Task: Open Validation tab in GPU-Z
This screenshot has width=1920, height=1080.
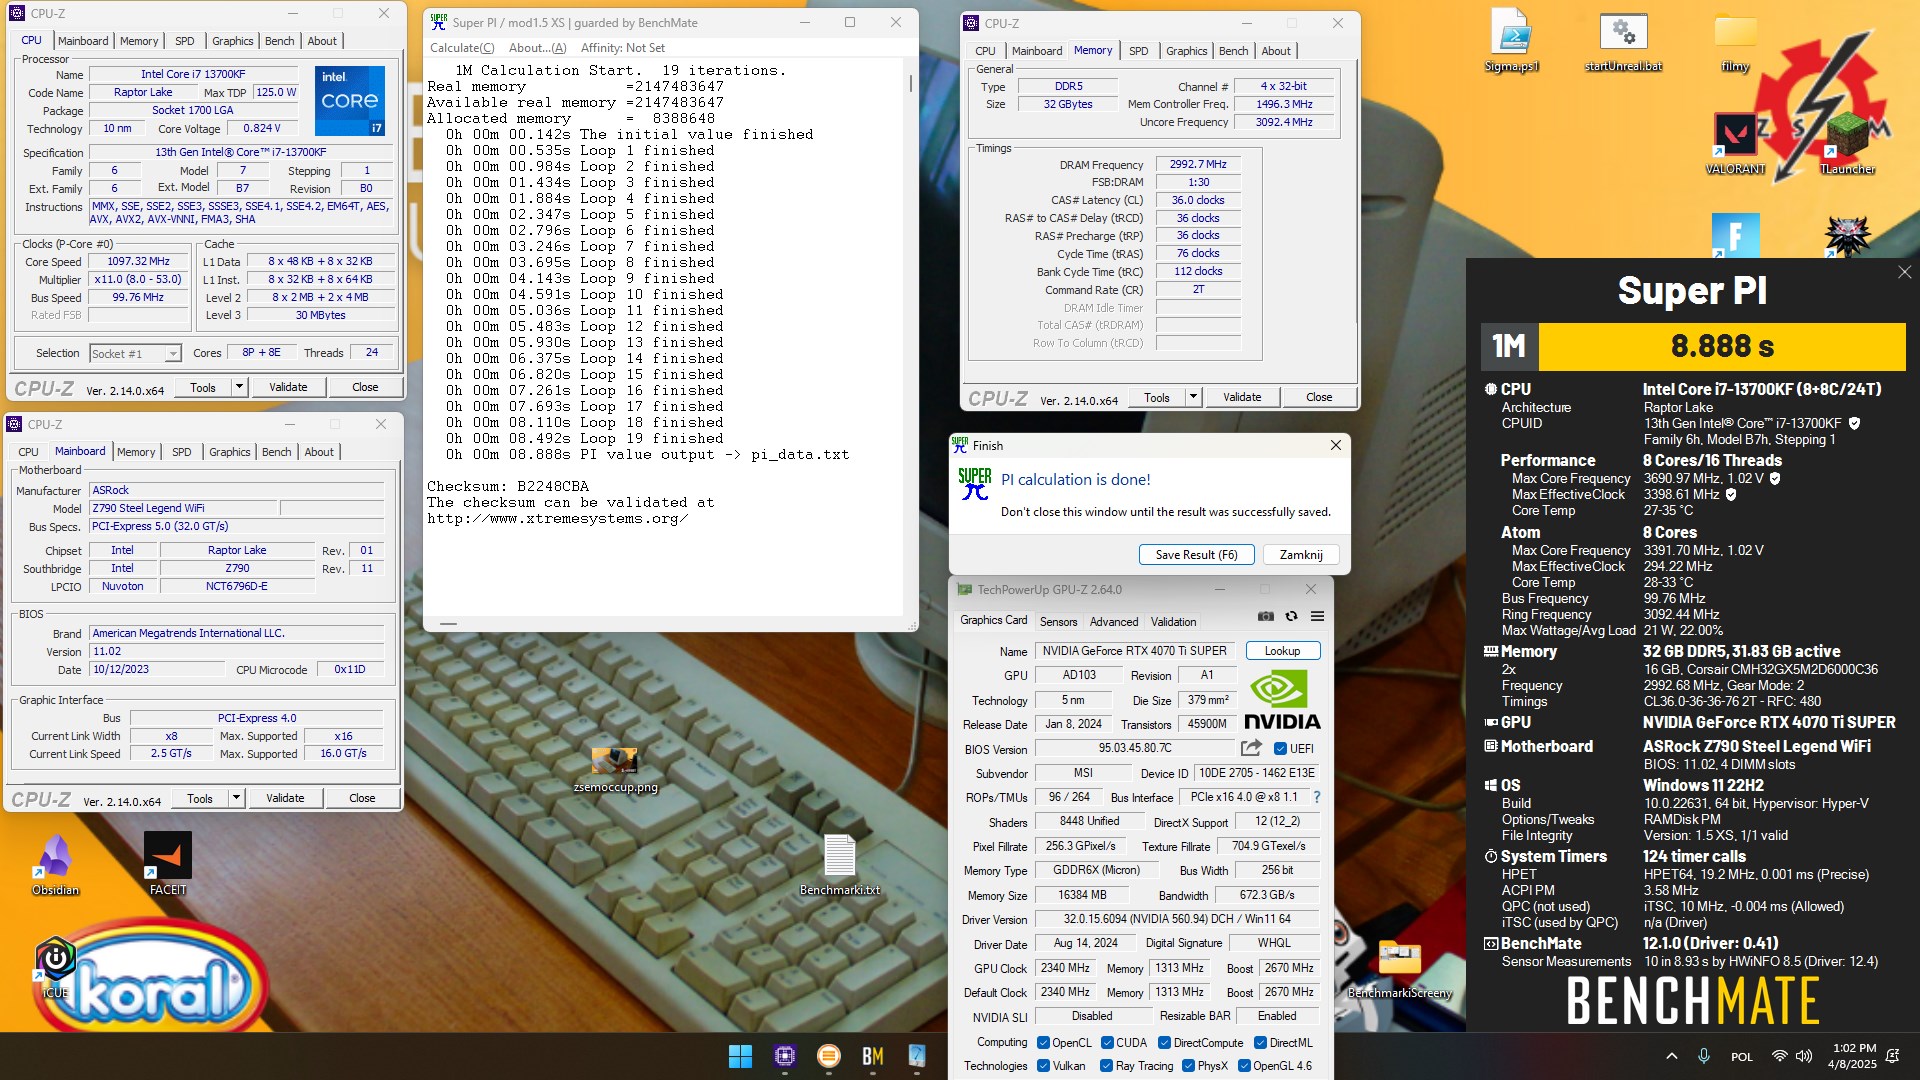Action: pyautogui.click(x=1173, y=621)
